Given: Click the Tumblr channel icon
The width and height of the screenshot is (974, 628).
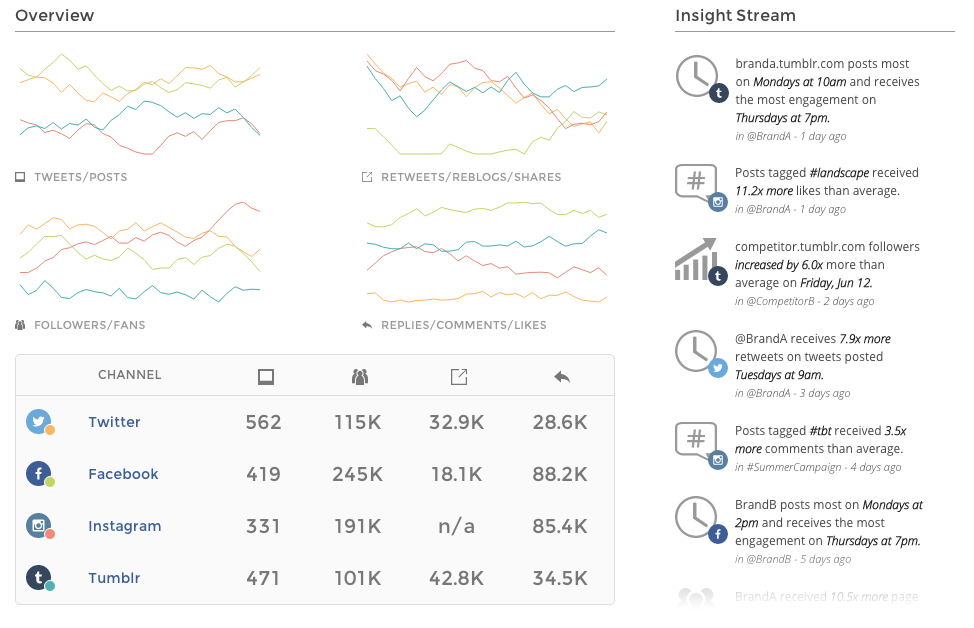Looking at the screenshot, I should pyautogui.click(x=39, y=578).
